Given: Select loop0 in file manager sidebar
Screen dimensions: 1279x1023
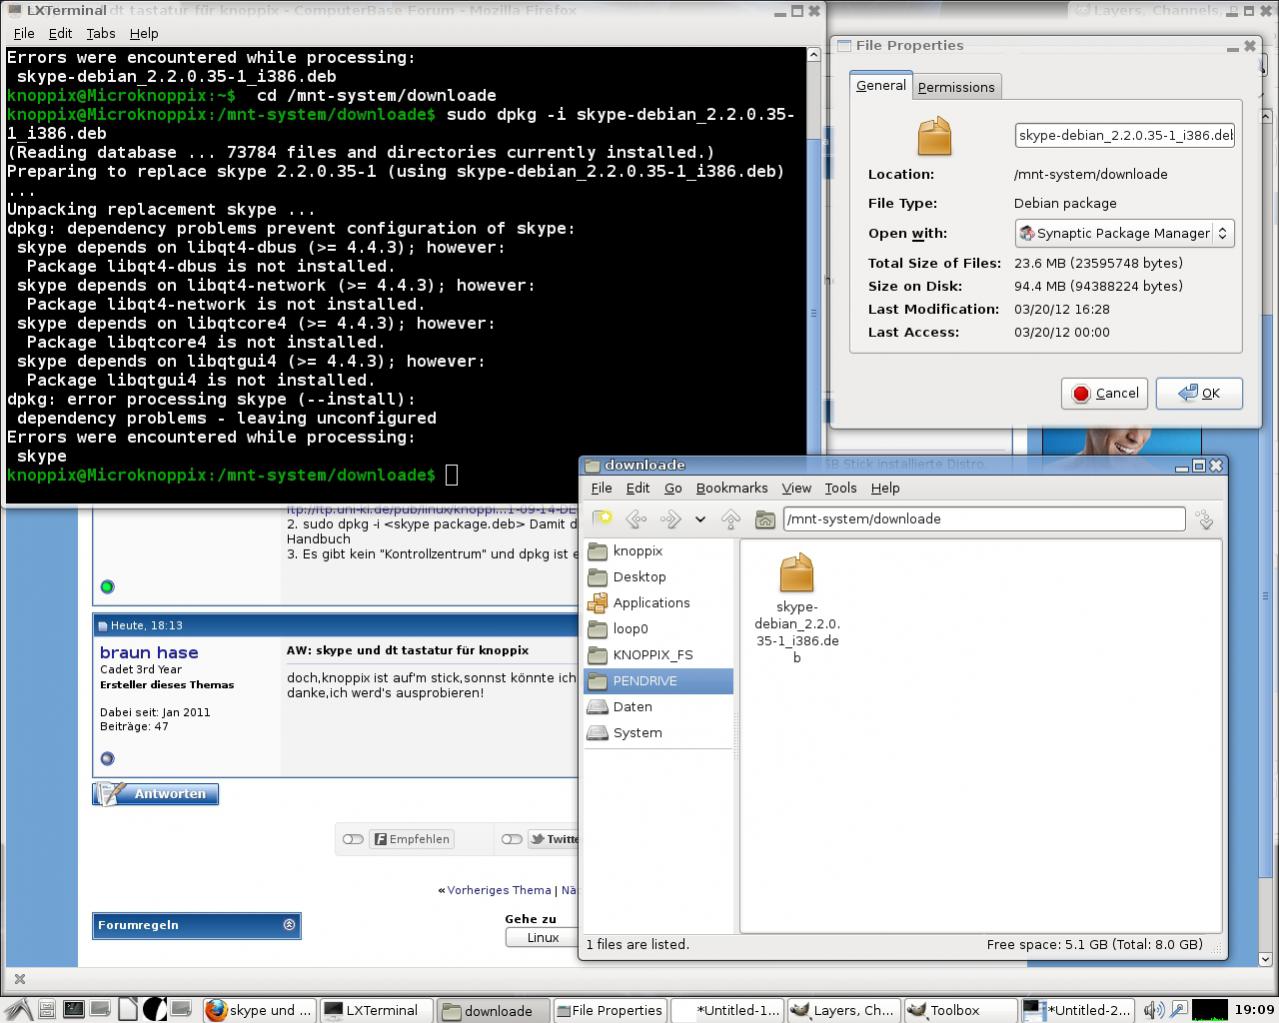Looking at the screenshot, I should point(658,629).
